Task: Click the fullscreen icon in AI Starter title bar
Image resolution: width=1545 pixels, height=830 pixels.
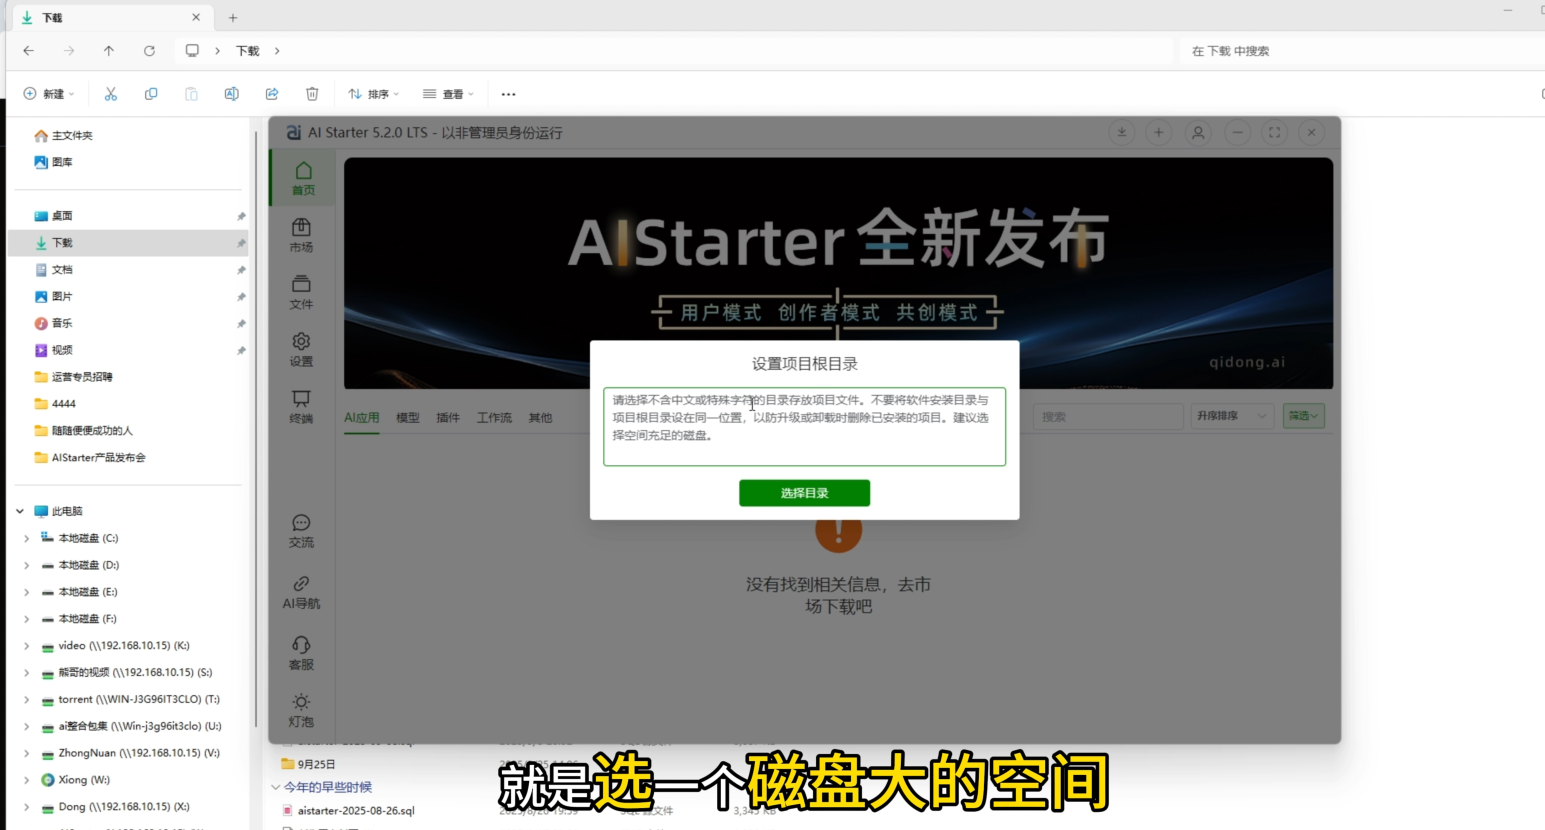Action: 1275,132
